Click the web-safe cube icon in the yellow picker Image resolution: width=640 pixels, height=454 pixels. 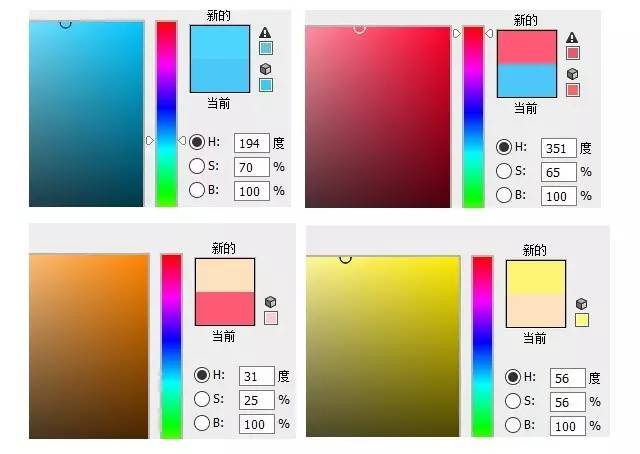click(x=582, y=304)
